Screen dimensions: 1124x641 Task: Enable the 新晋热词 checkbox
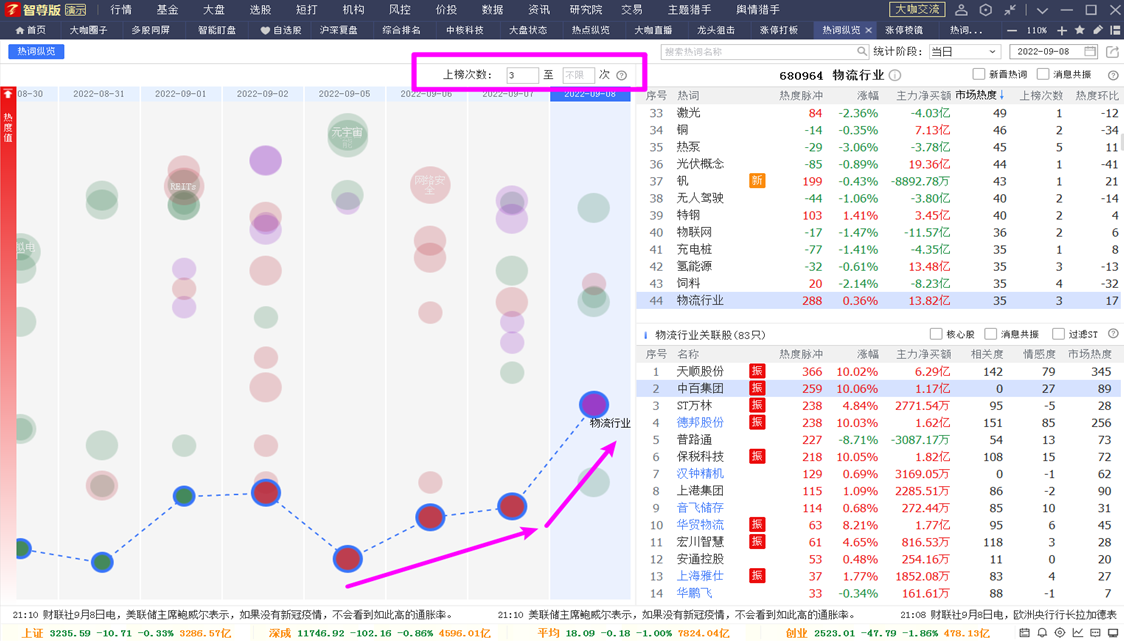click(x=978, y=75)
